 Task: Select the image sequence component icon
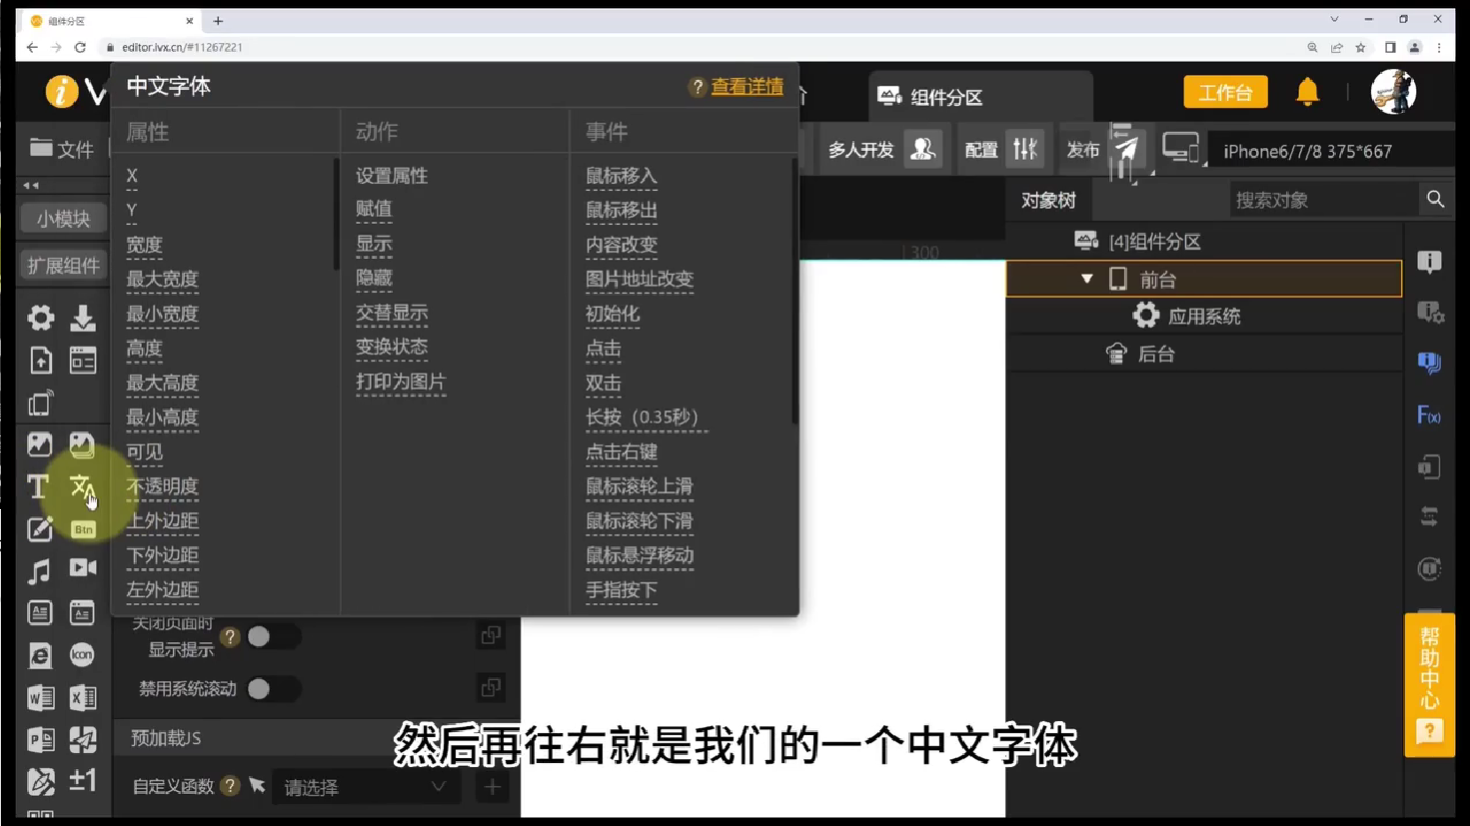click(82, 444)
